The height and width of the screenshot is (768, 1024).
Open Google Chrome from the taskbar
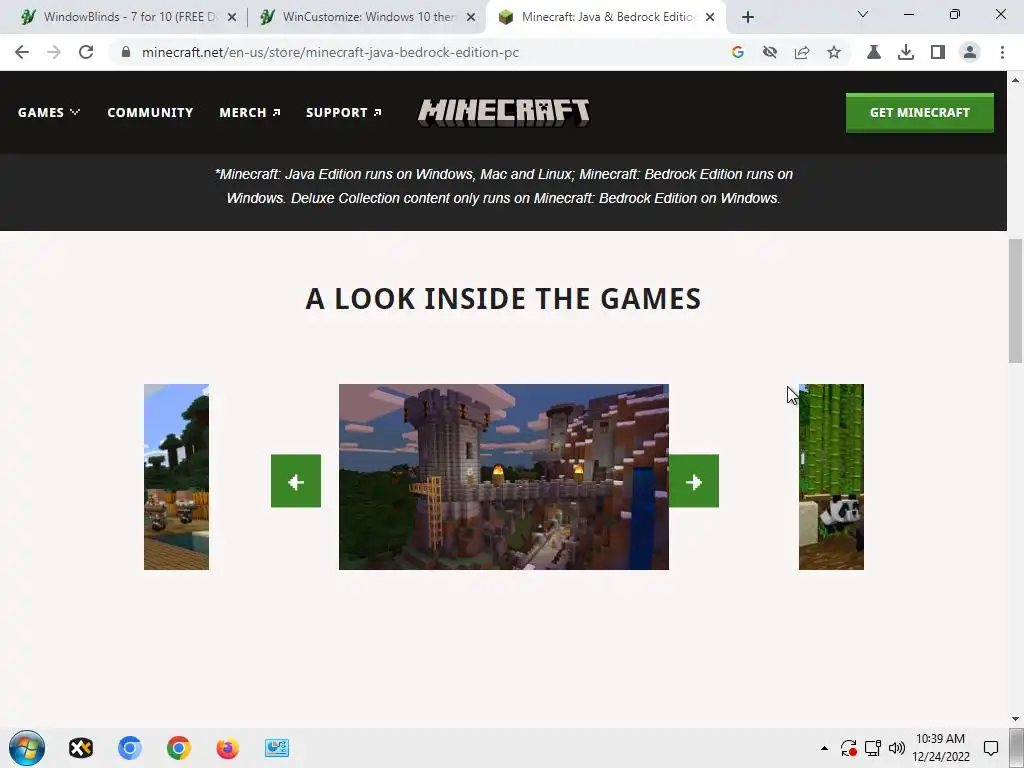tap(179, 748)
